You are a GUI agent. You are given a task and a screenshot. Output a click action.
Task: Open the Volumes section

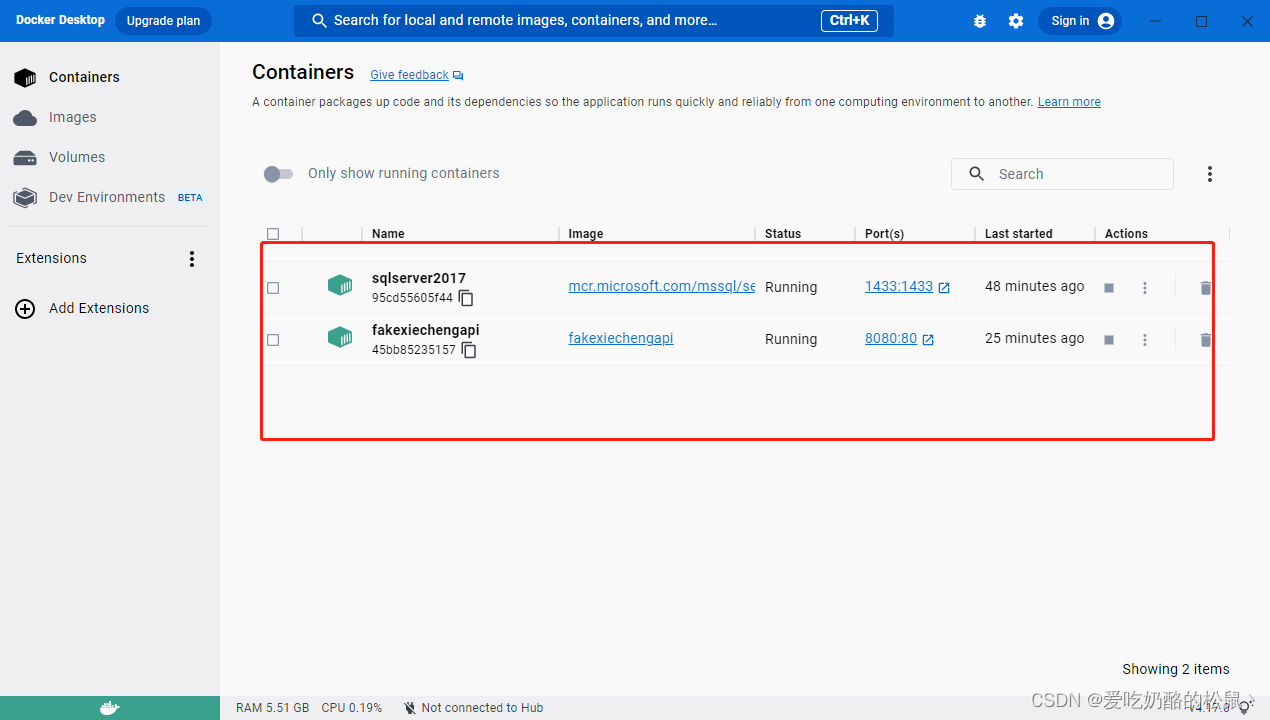76,157
